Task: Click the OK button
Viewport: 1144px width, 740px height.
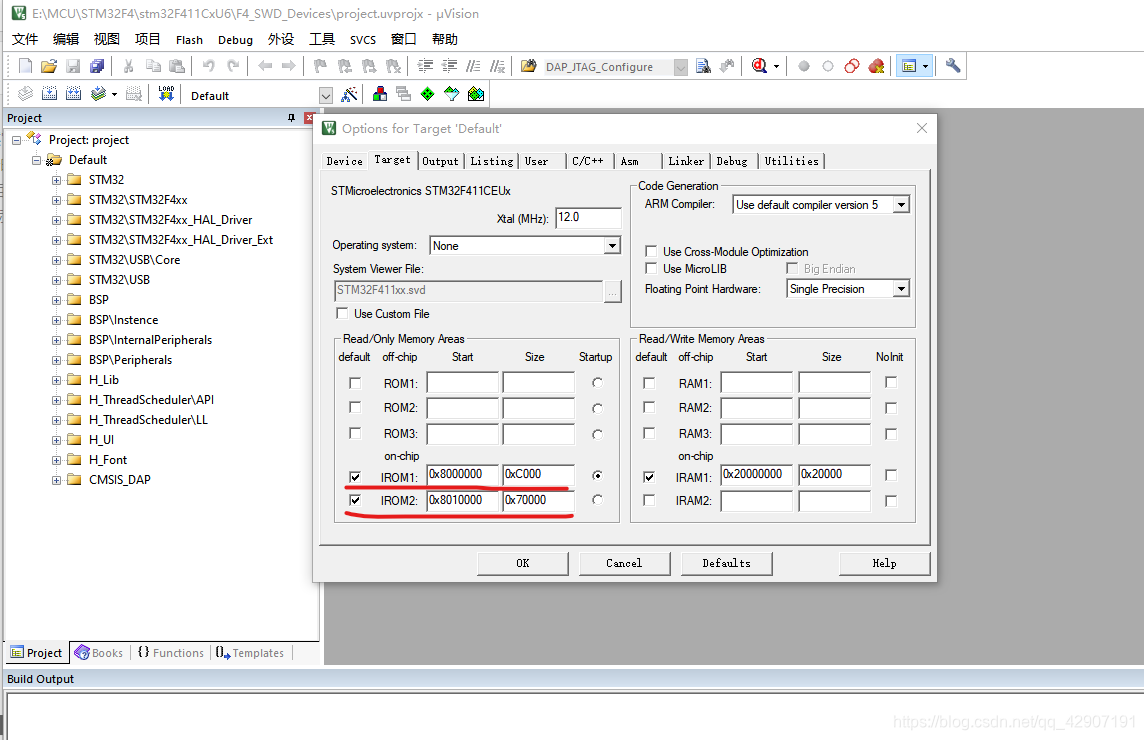Action: tap(522, 563)
